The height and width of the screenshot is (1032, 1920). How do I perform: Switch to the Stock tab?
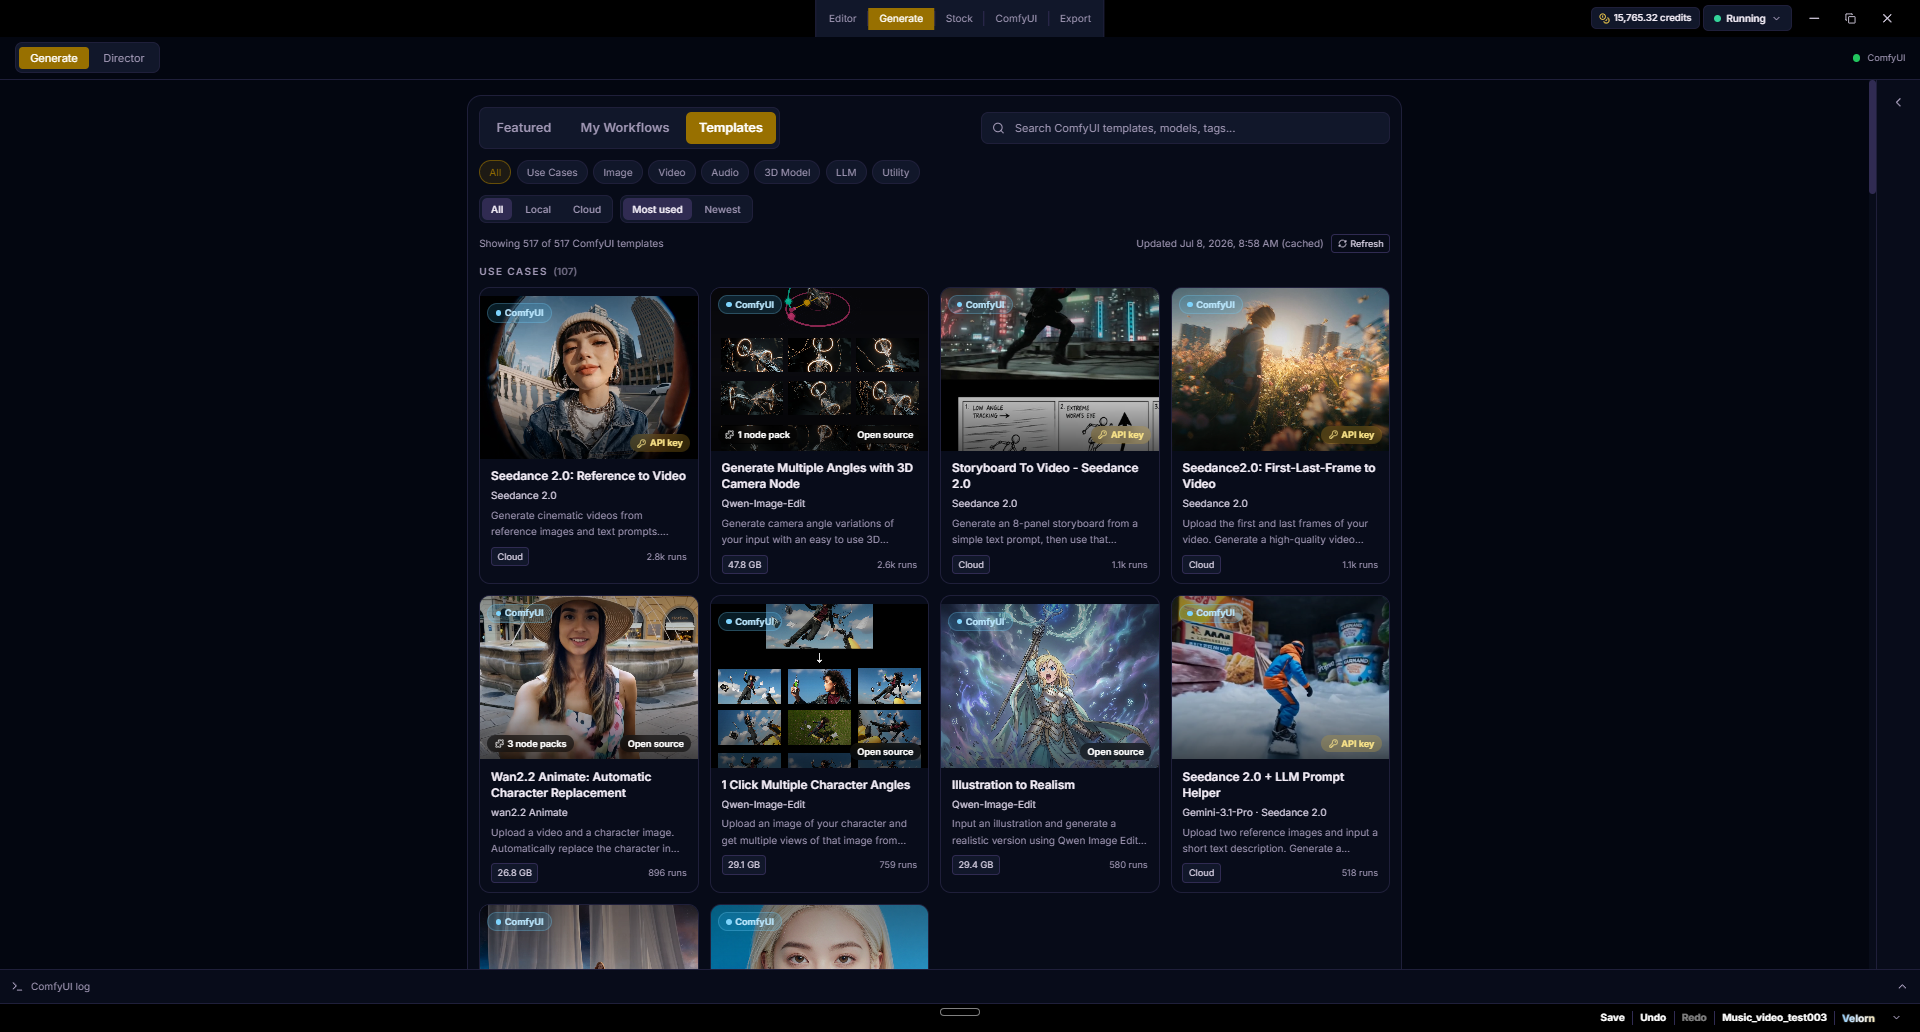tap(959, 19)
